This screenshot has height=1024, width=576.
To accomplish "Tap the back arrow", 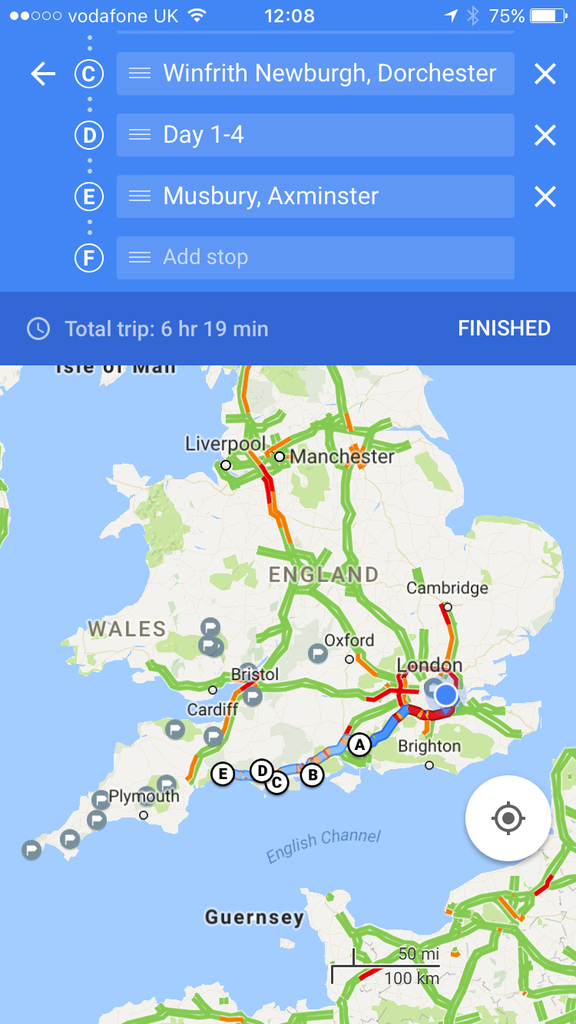I will (43, 74).
